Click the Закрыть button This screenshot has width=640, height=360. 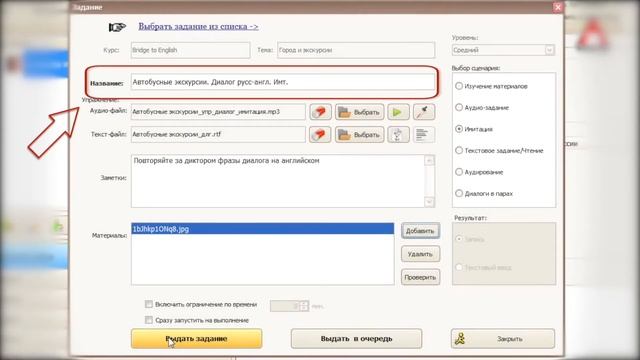(503, 339)
